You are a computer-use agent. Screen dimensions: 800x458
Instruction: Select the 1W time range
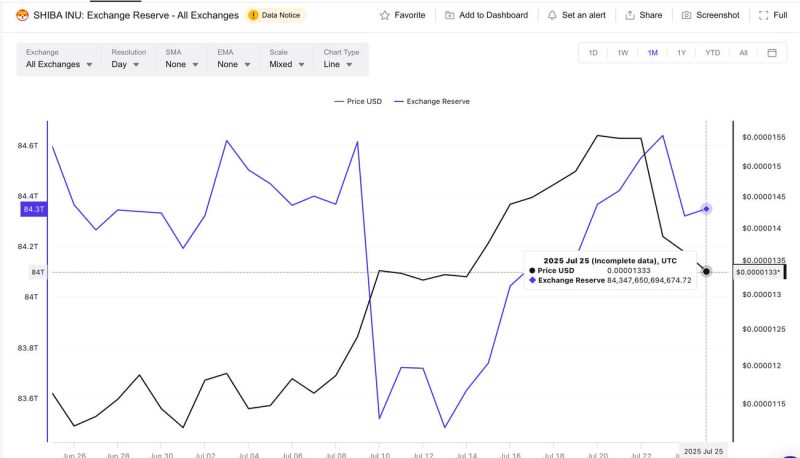pyautogui.click(x=622, y=53)
